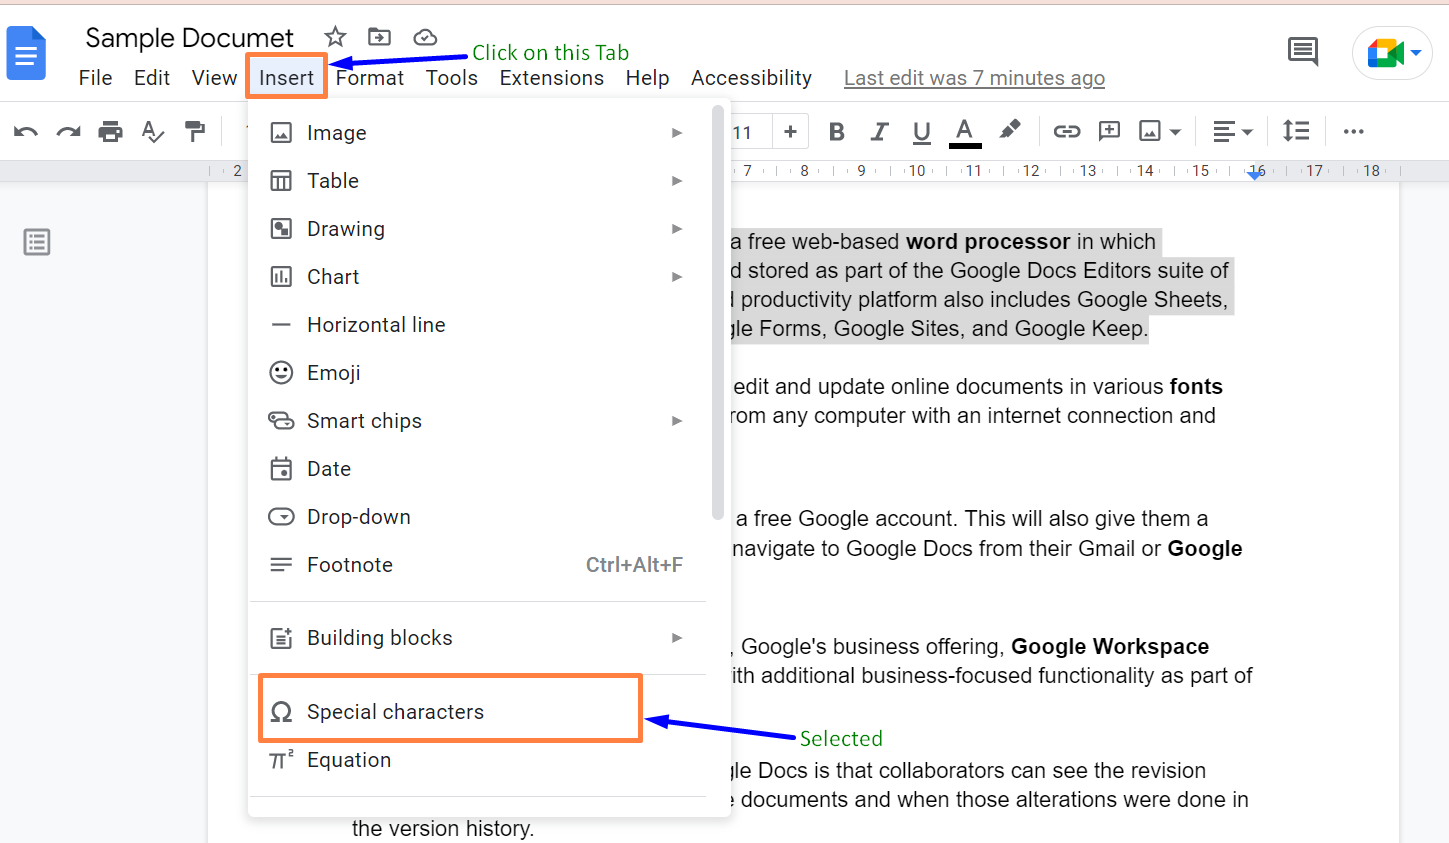Click the font size field showing 11
The image size is (1449, 843).
[748, 132]
